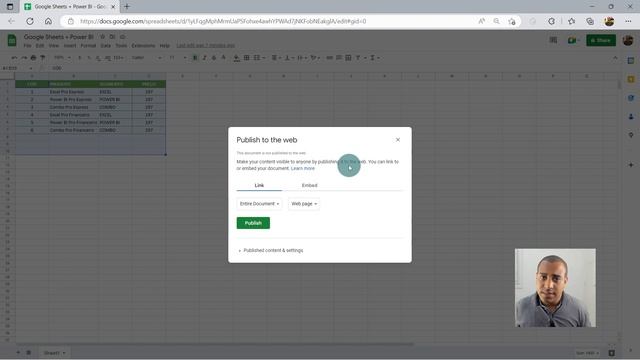Viewport: 640px width, 360px height.
Task: Toggle strikethrough formatting in toolbar
Action: click(x=214, y=58)
